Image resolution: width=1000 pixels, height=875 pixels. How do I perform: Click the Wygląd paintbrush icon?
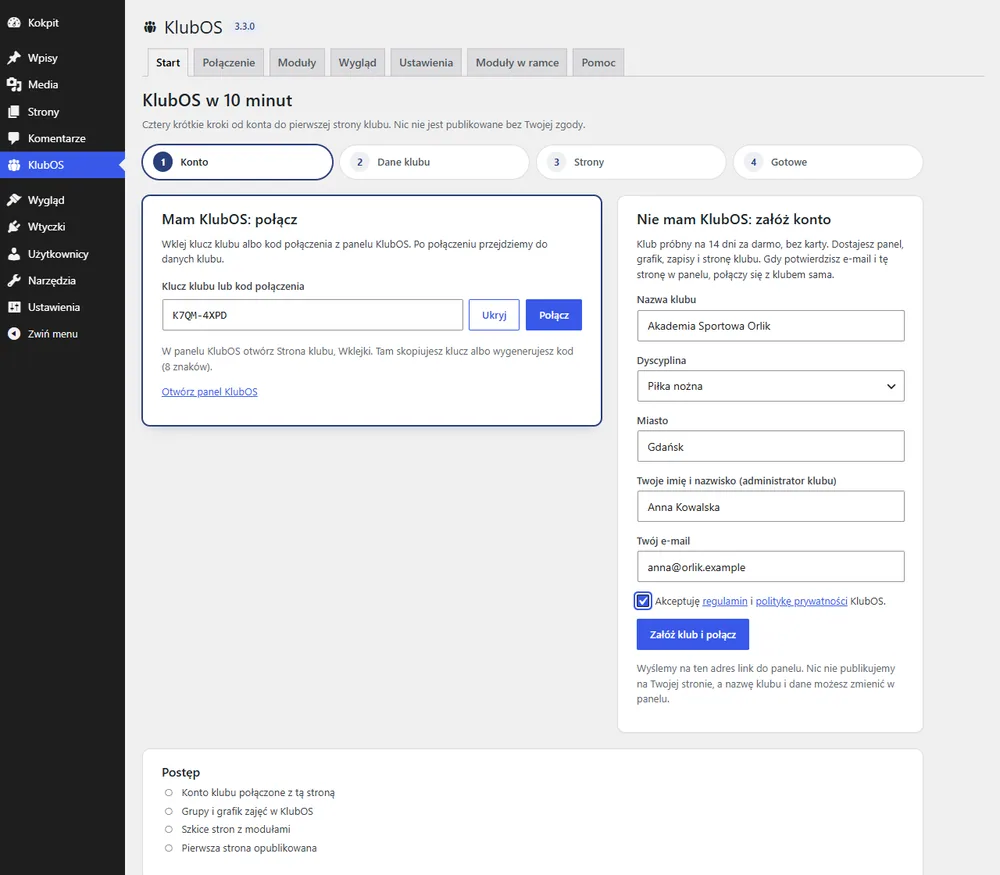(14, 200)
